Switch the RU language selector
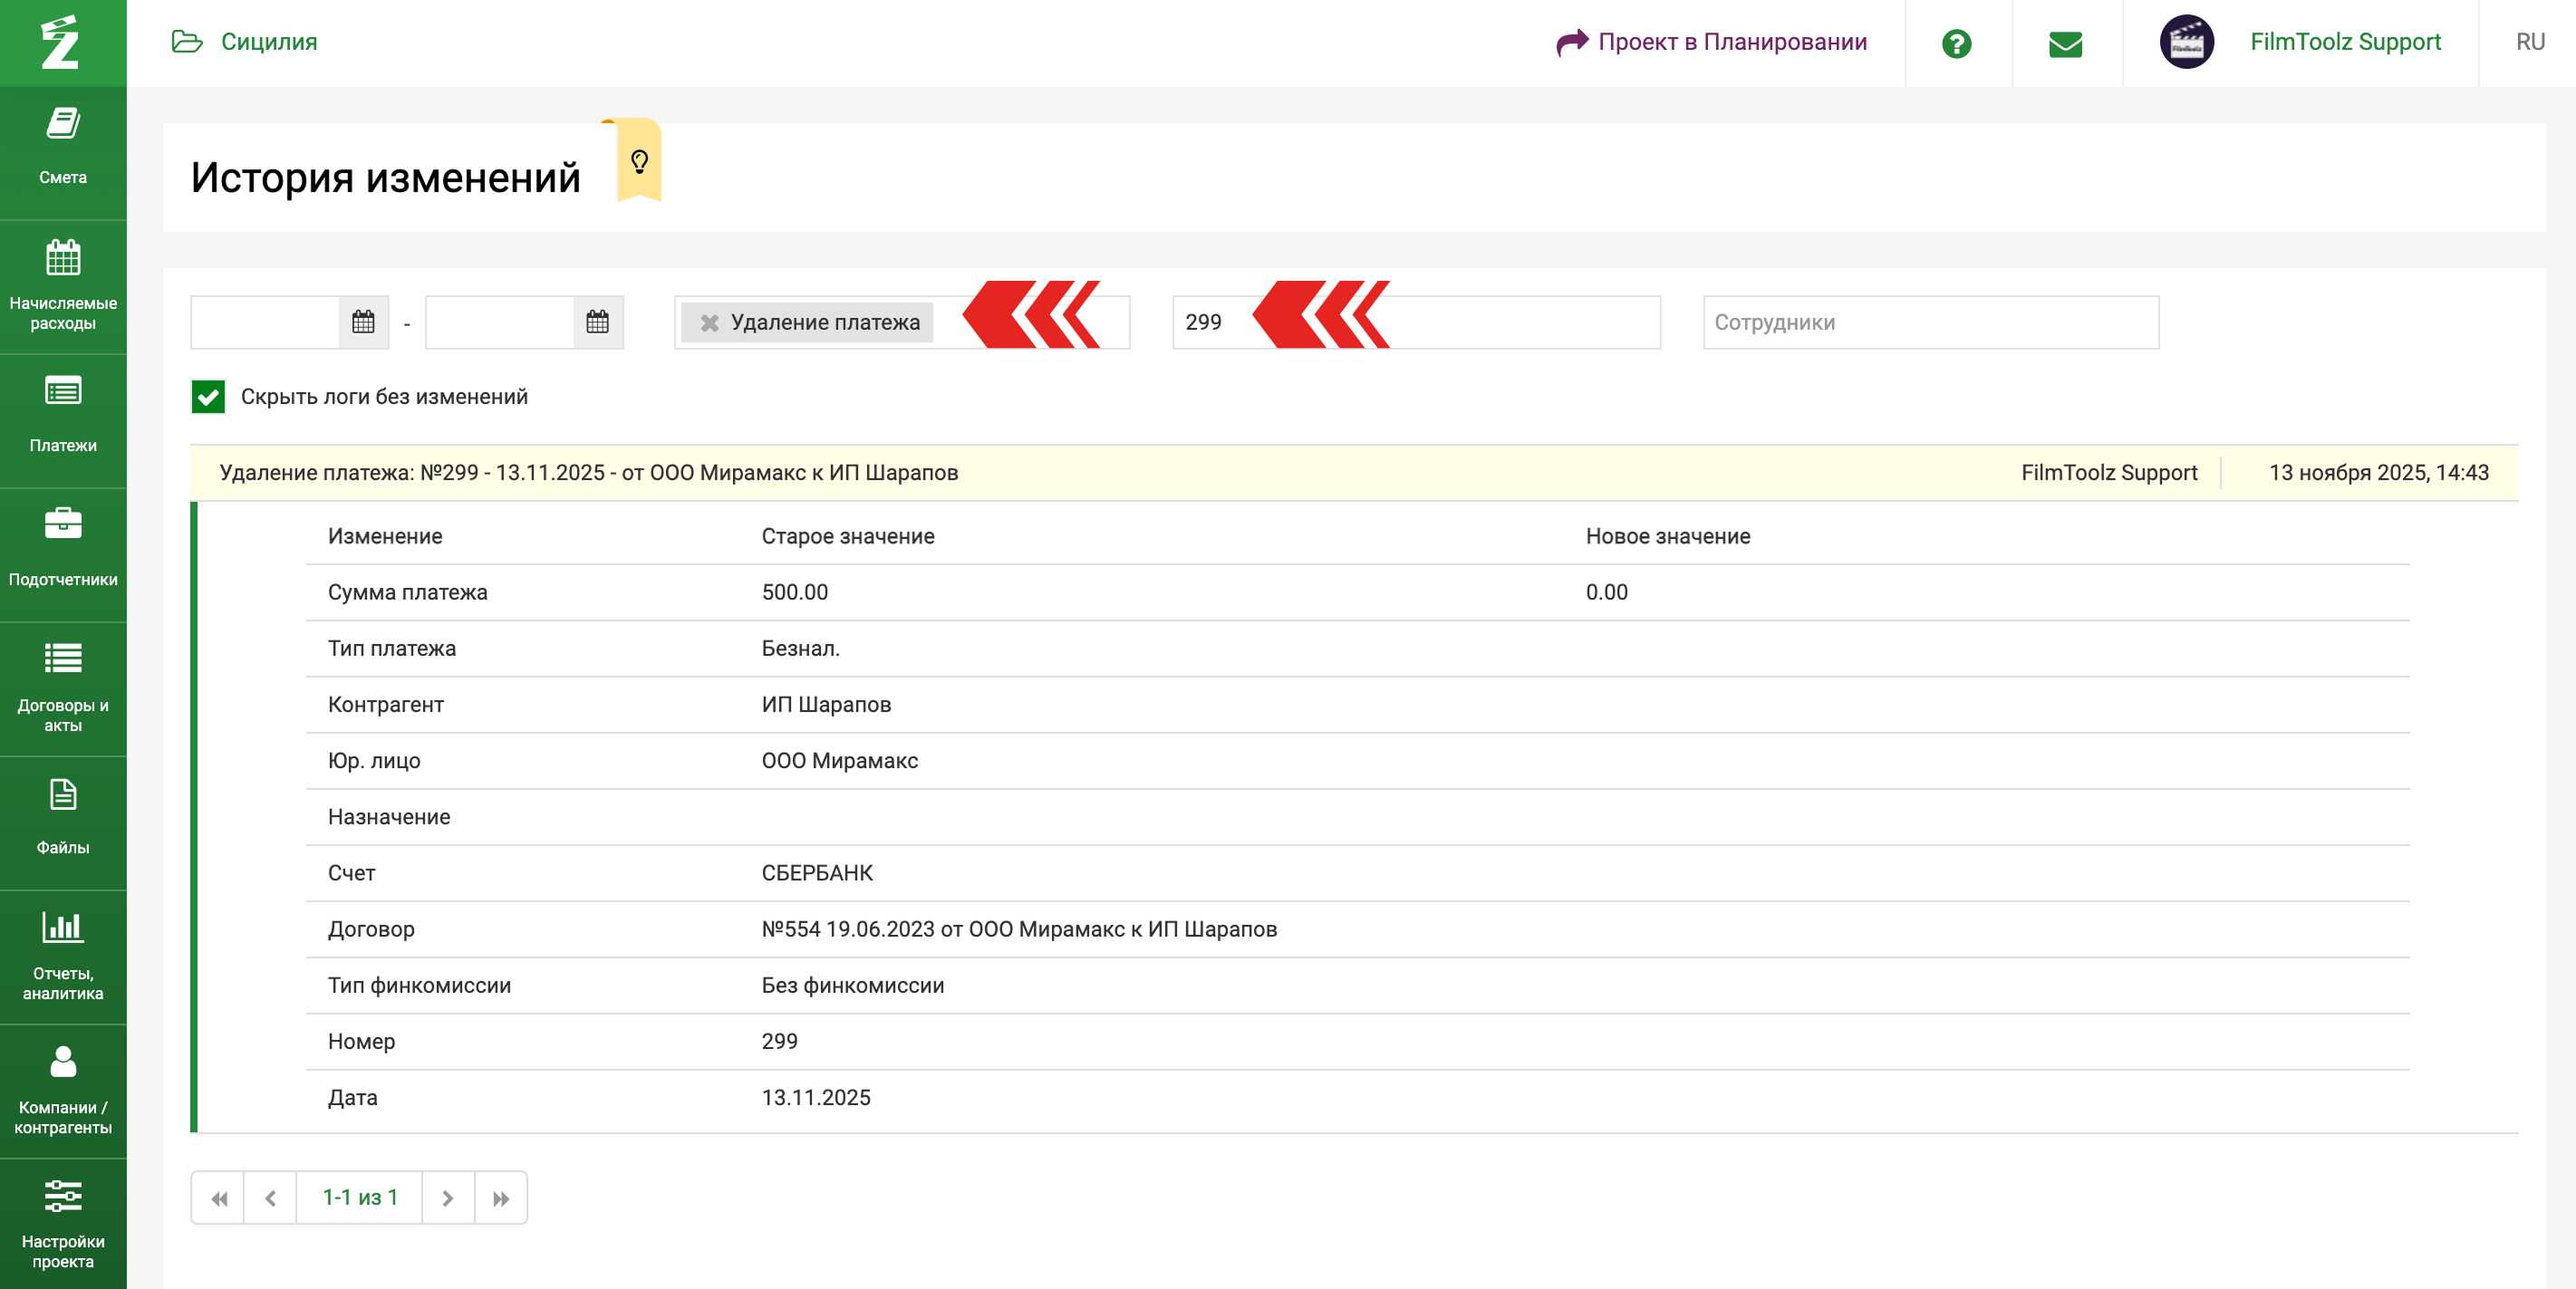 point(2529,42)
